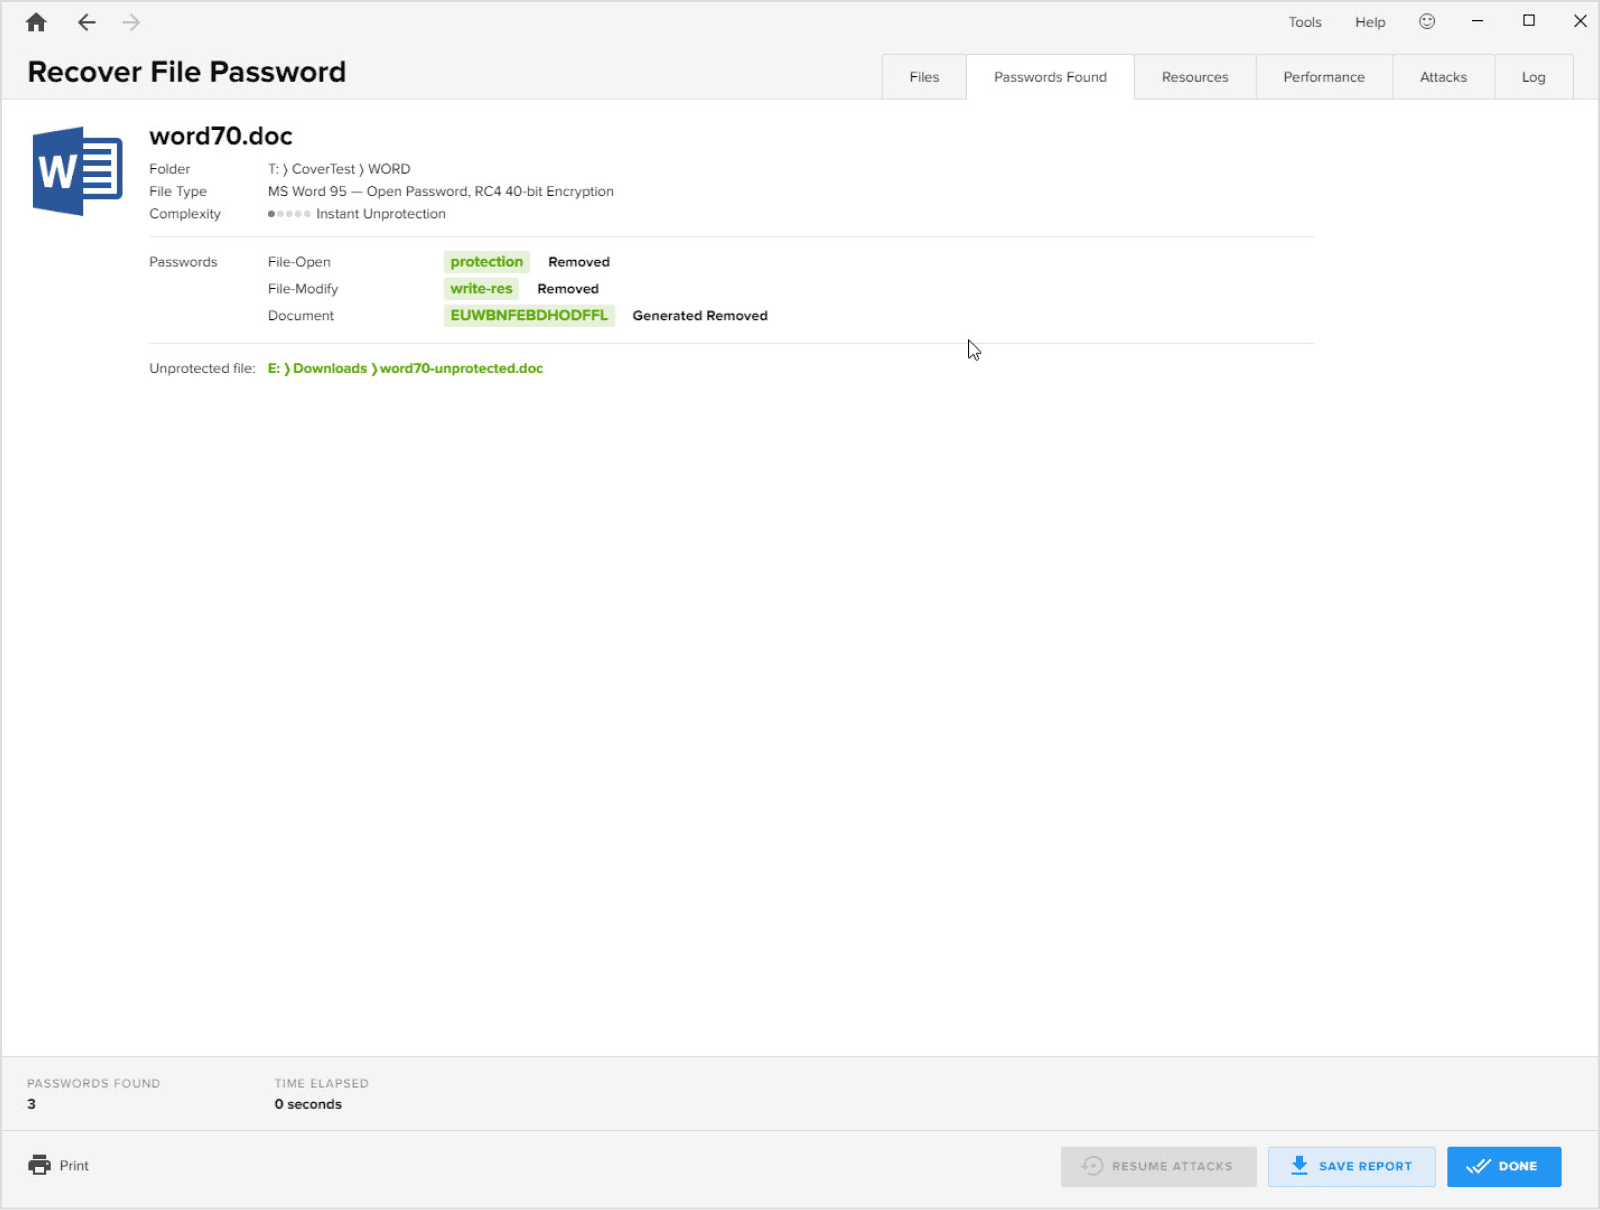Click the Home icon
Viewport: 1600px width, 1210px height.
pos(36,21)
